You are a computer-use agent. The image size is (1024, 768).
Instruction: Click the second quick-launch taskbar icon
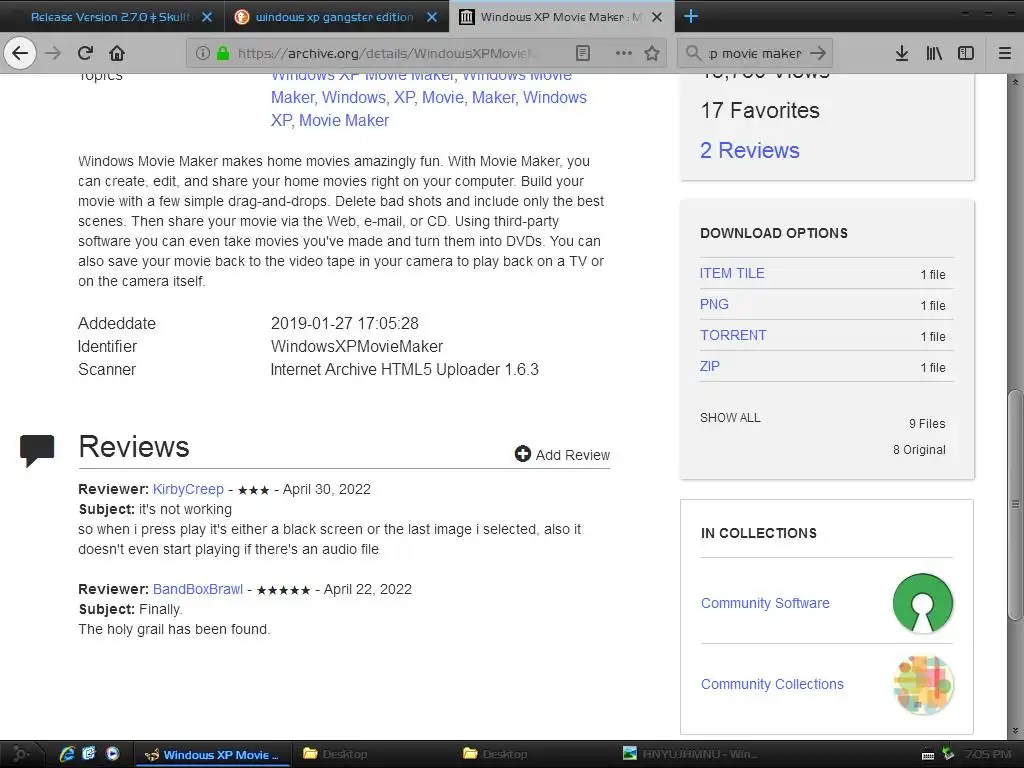[89, 754]
